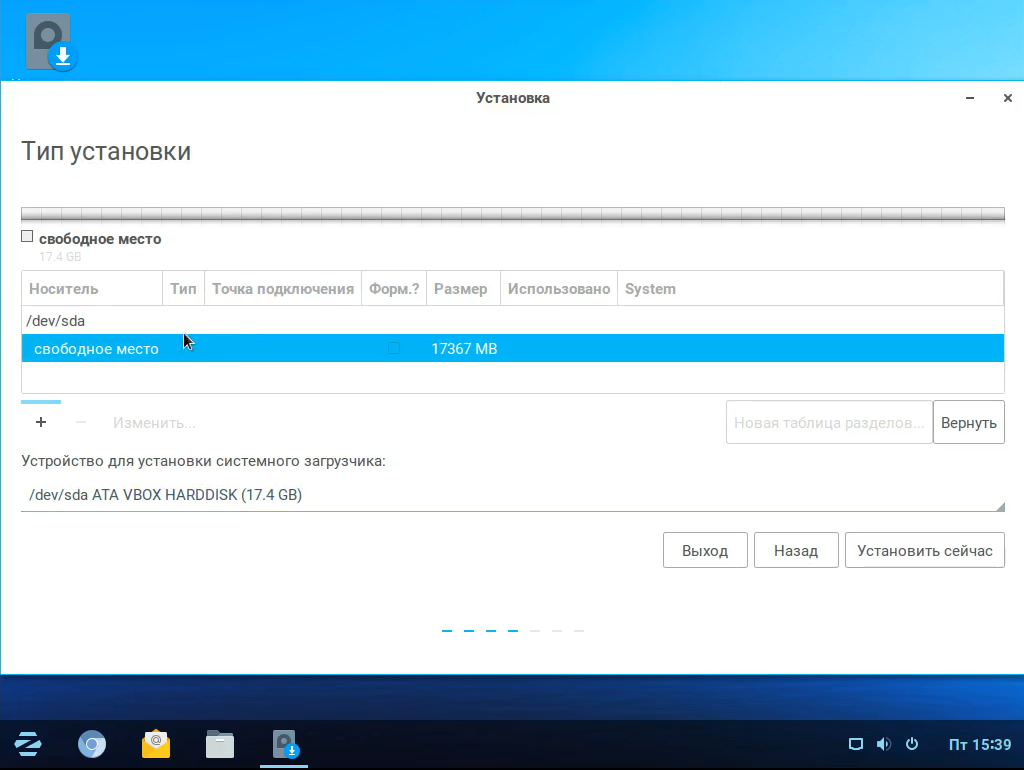Click the power icon in system tray
Screen dimensions: 1024x770
pyautogui.click(x=911, y=744)
